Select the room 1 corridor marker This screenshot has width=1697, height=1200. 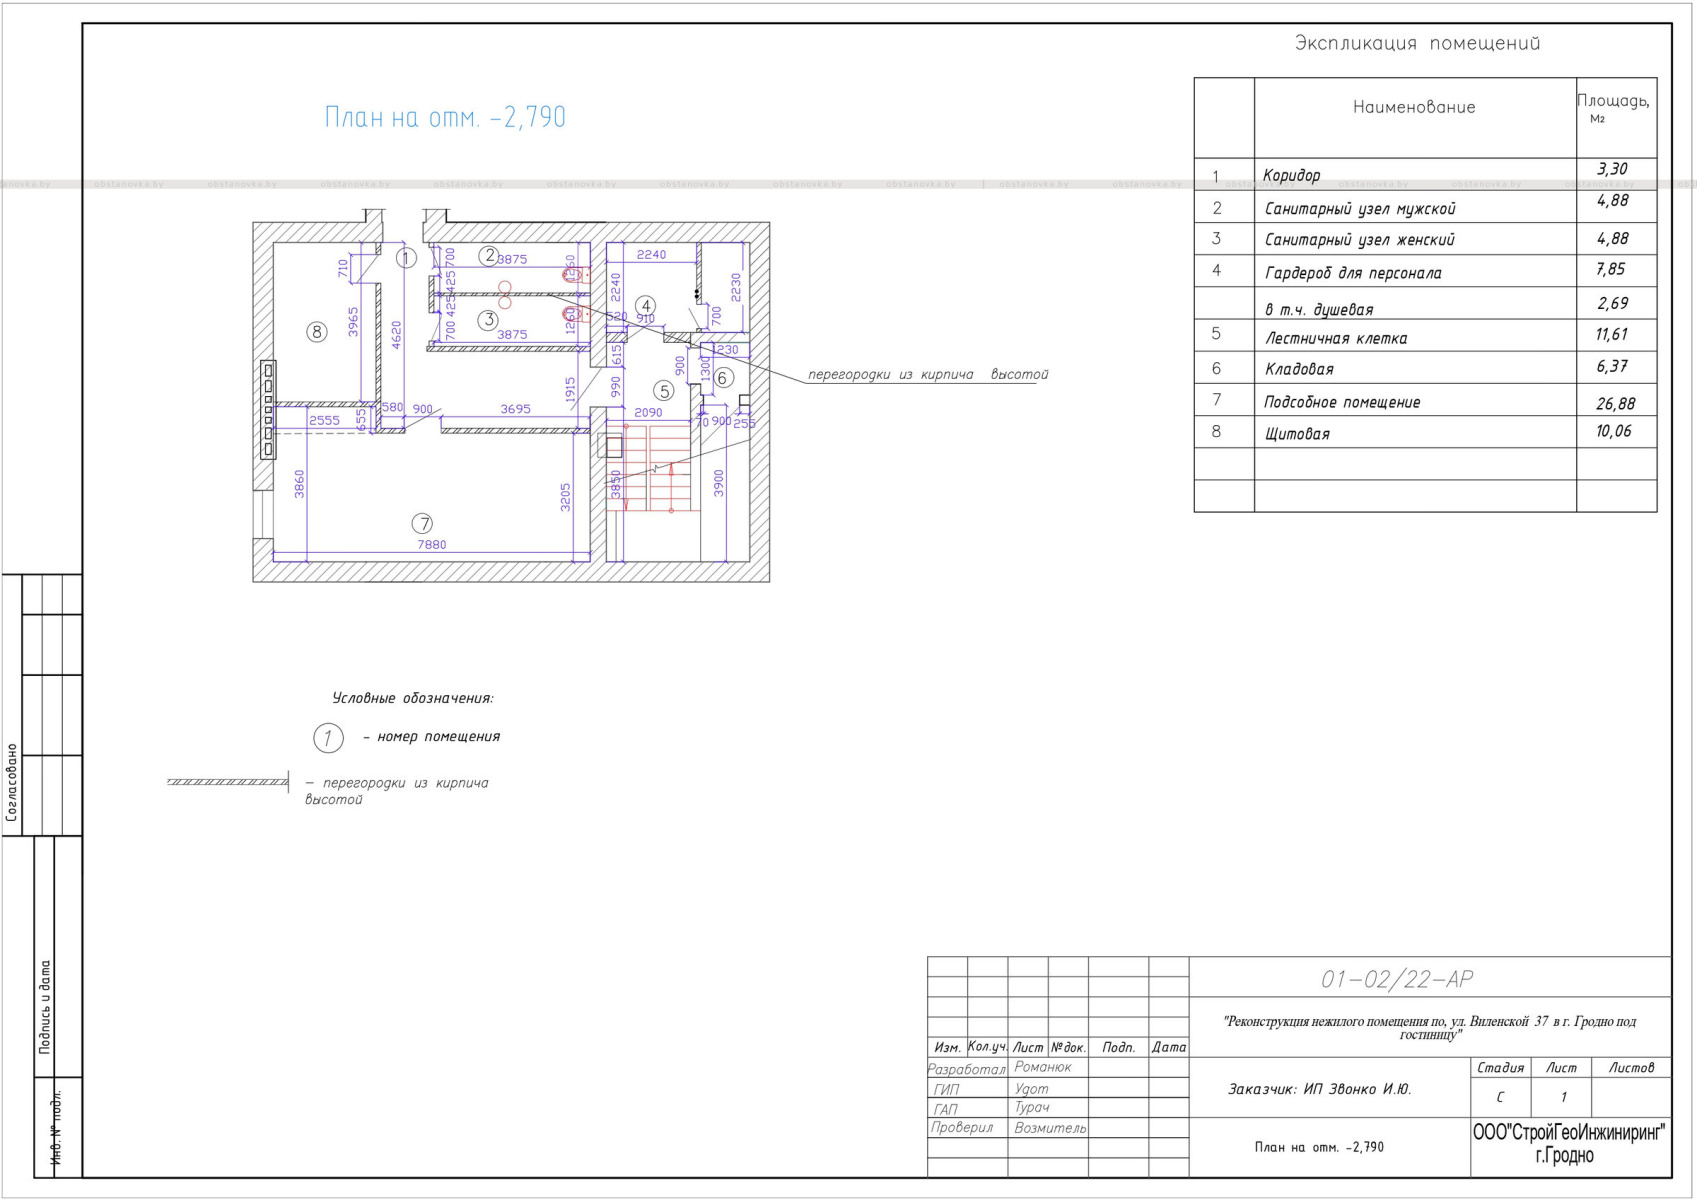point(406,258)
